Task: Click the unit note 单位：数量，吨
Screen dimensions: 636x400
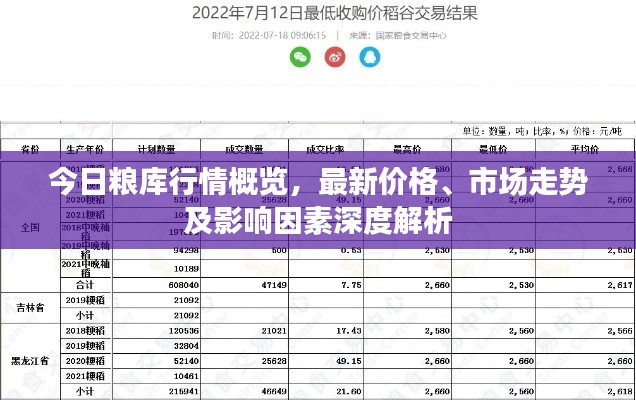Action: coord(494,130)
